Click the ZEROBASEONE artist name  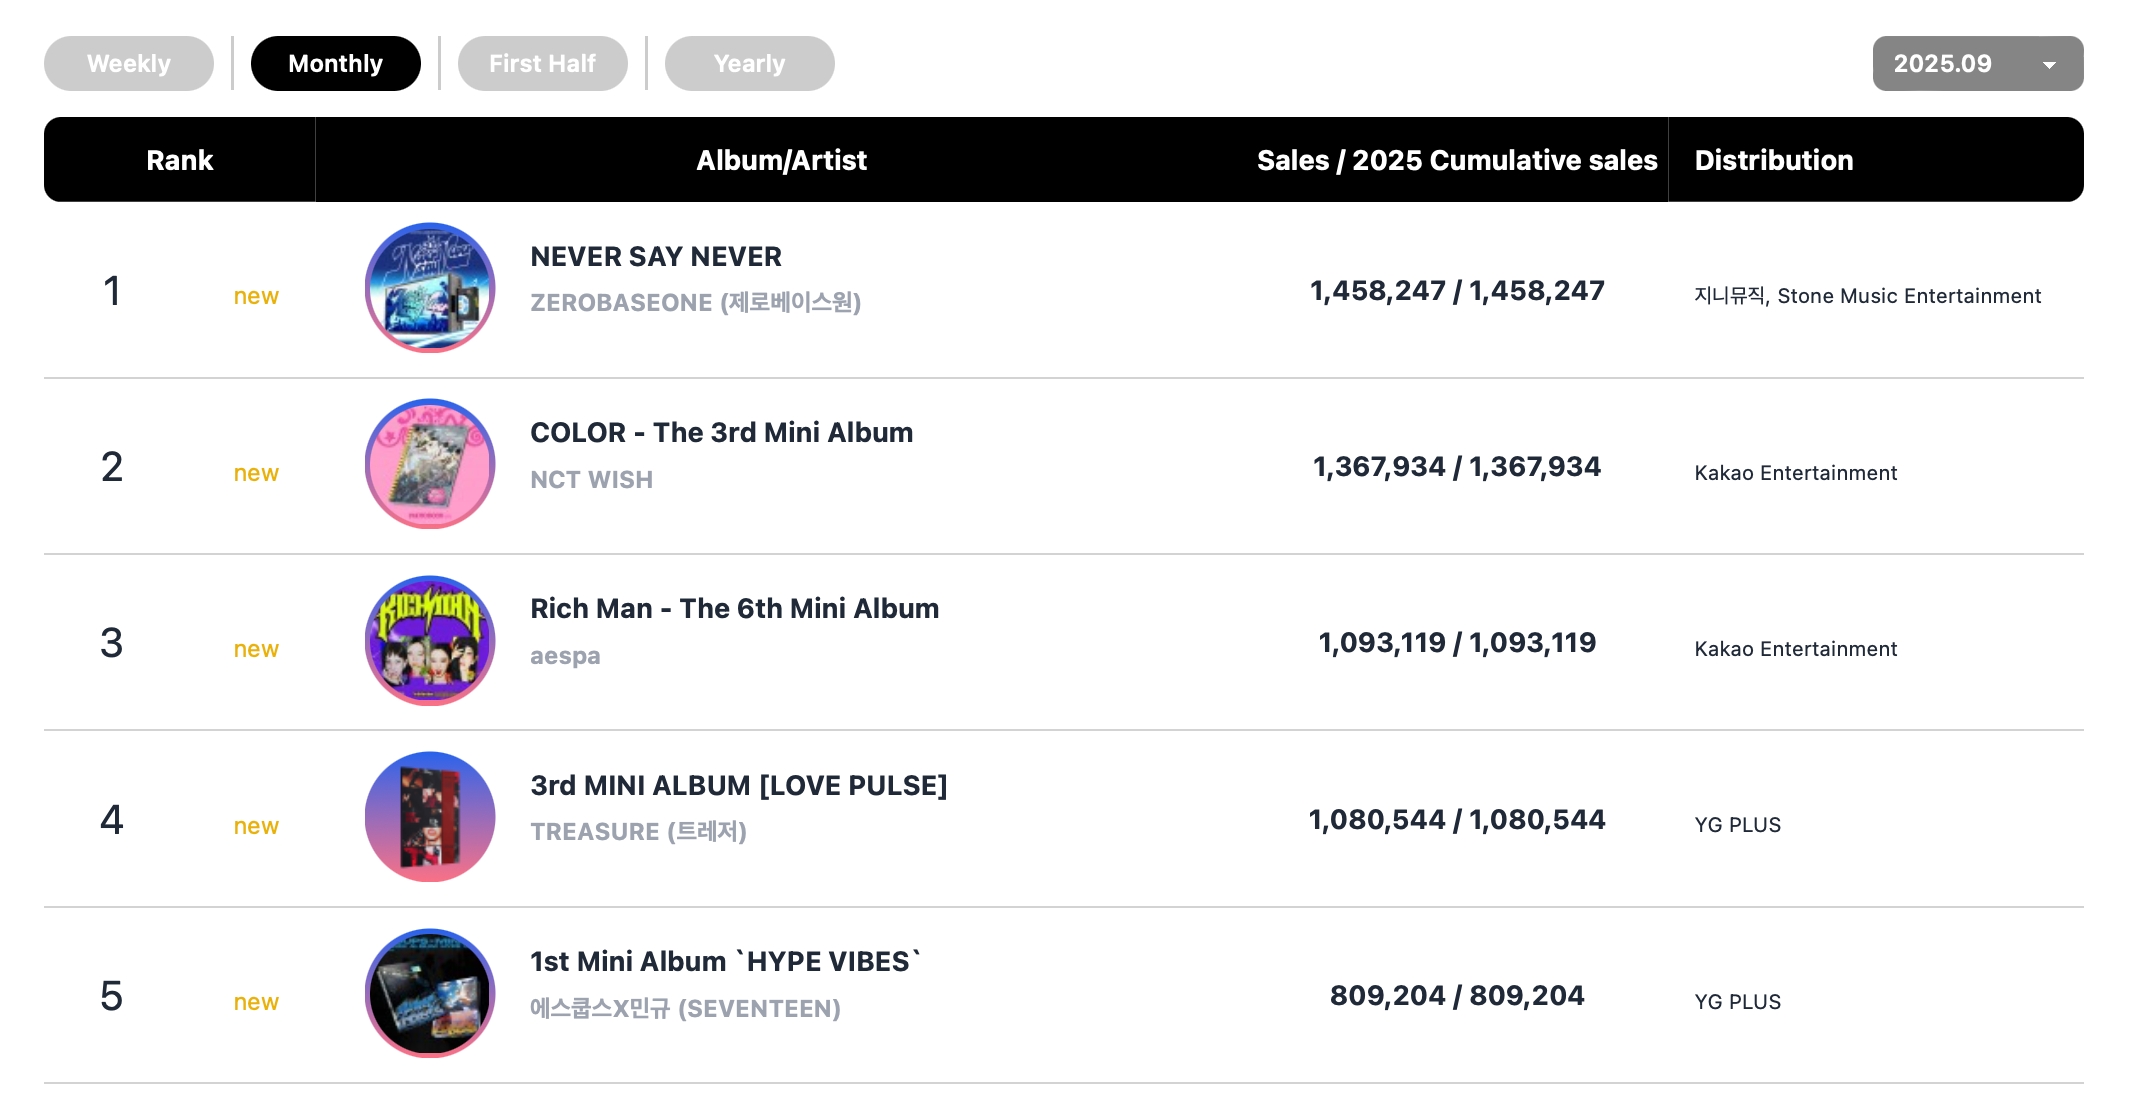point(695,302)
